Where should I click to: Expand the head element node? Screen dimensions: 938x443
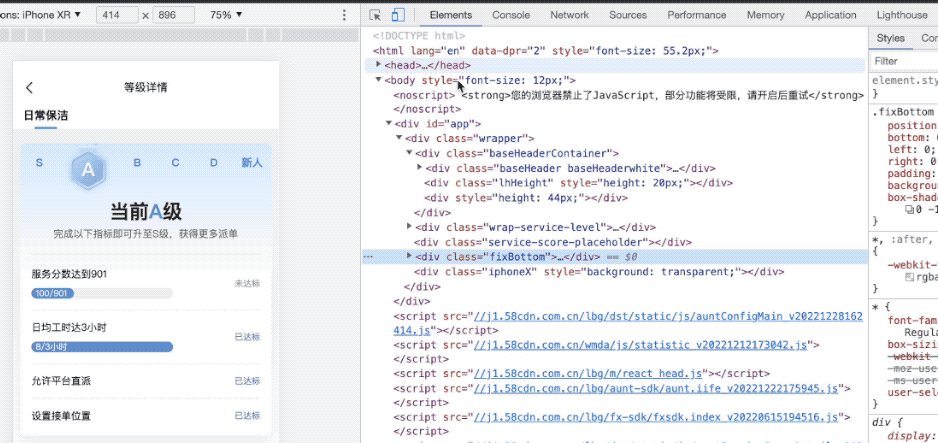click(378, 64)
